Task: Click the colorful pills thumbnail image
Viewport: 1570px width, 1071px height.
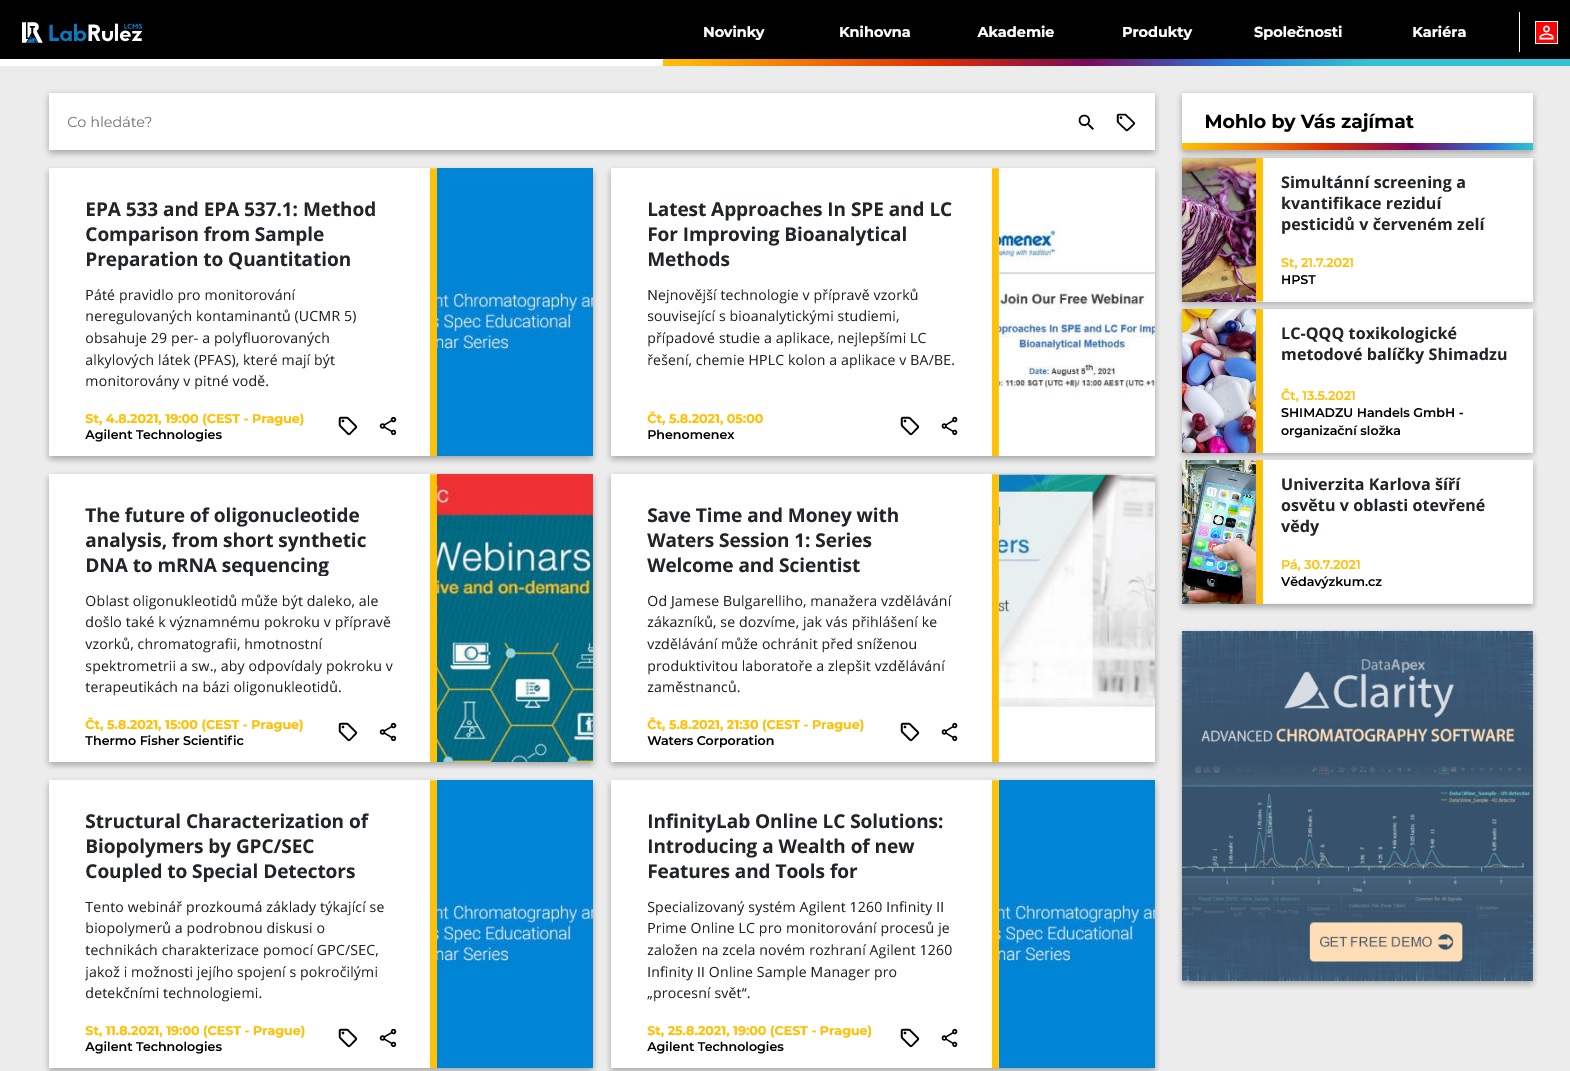Action: click(1218, 381)
